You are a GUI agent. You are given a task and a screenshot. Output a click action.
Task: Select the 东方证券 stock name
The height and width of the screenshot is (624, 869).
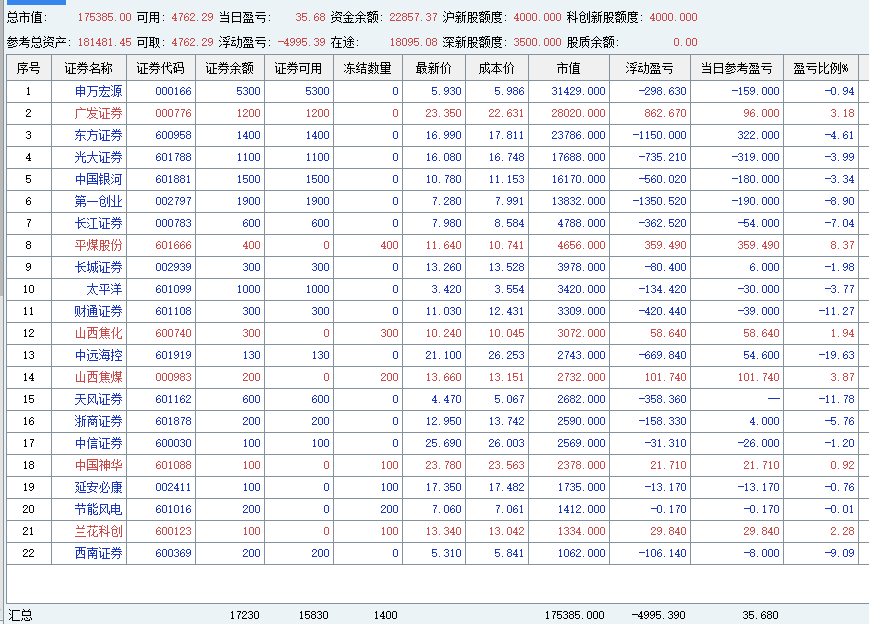coord(99,135)
